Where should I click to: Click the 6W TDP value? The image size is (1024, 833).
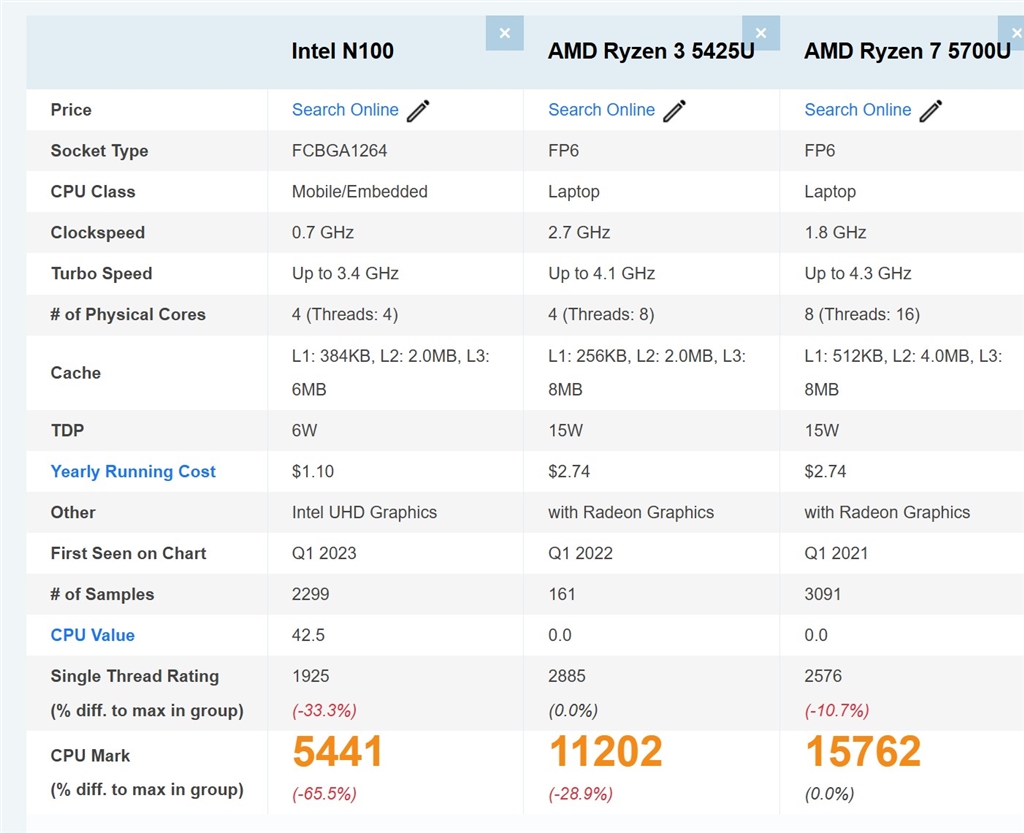point(304,430)
